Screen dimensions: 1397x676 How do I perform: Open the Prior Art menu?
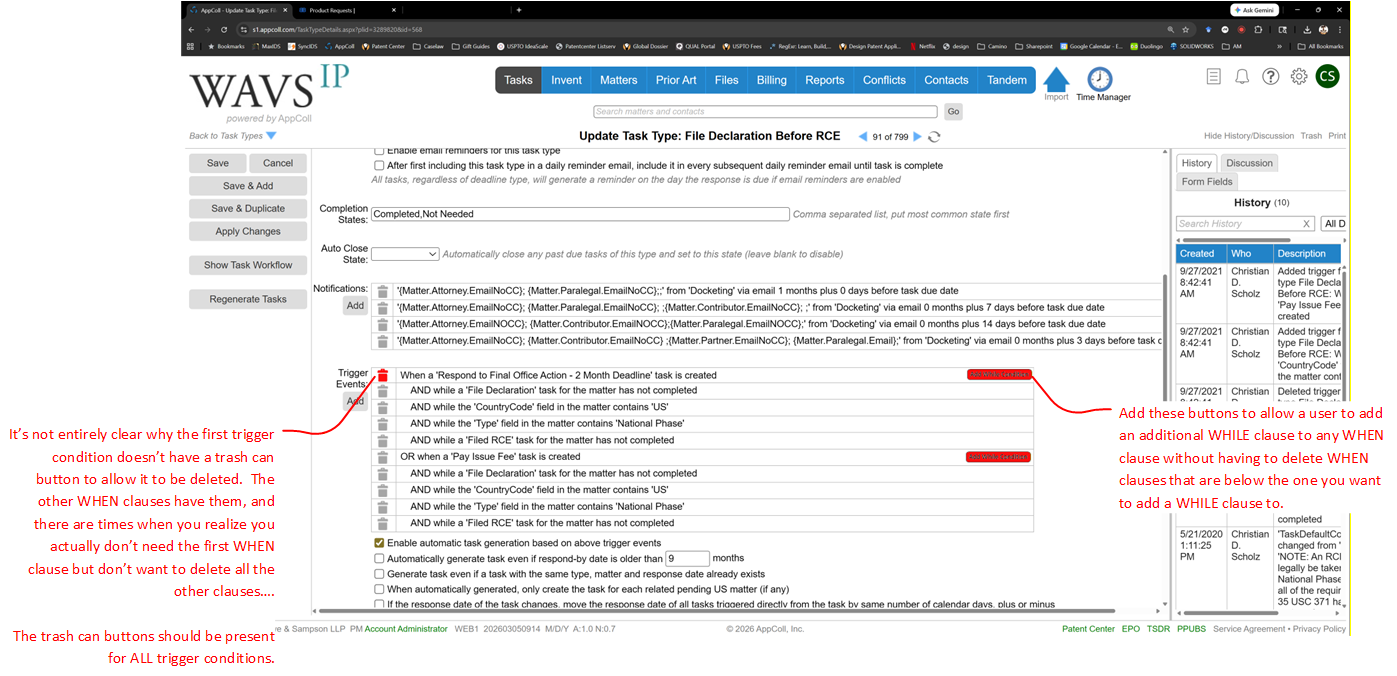tap(676, 80)
